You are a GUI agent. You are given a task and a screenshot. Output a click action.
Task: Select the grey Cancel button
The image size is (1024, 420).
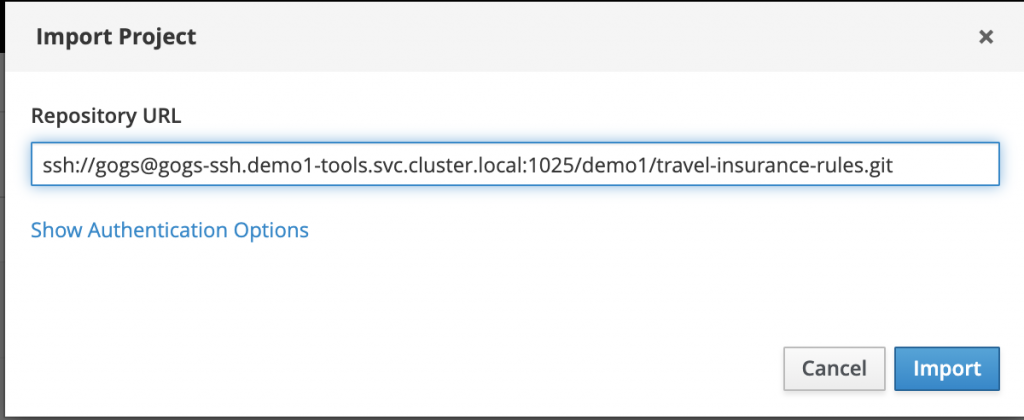tap(834, 368)
